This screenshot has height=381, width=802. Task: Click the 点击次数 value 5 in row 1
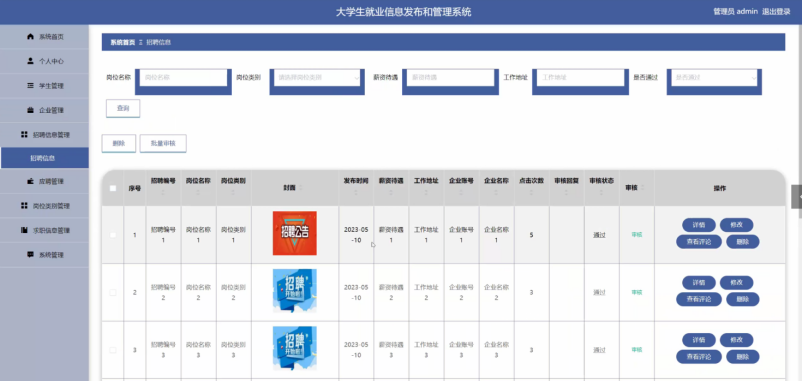tap(531, 235)
